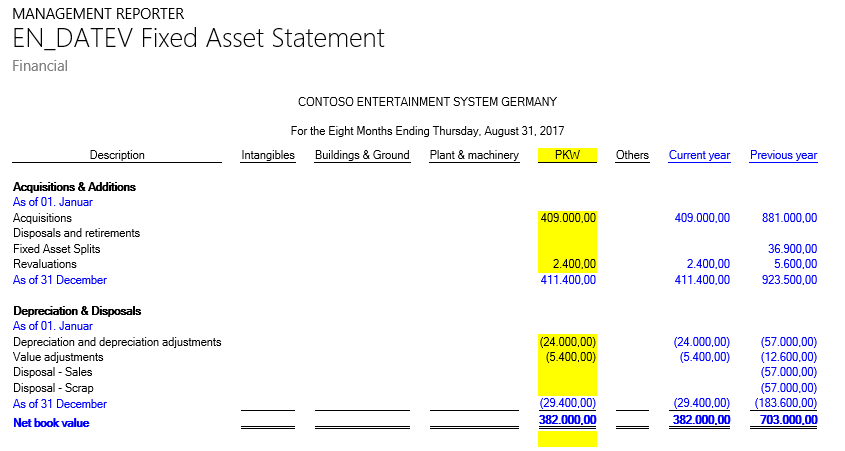The image size is (845, 451).
Task: Click Previous year Acquisitions amount 881.000,00
Action: coord(789,218)
